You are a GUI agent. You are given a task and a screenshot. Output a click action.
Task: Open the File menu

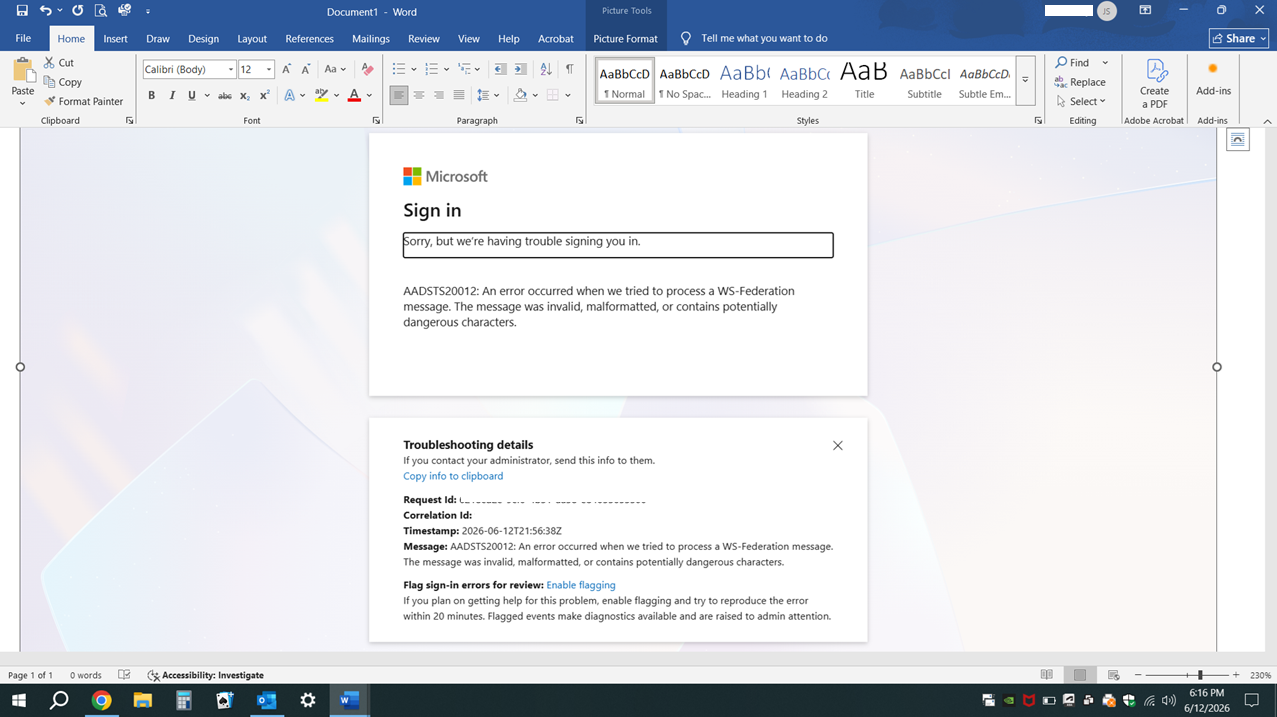(x=23, y=38)
